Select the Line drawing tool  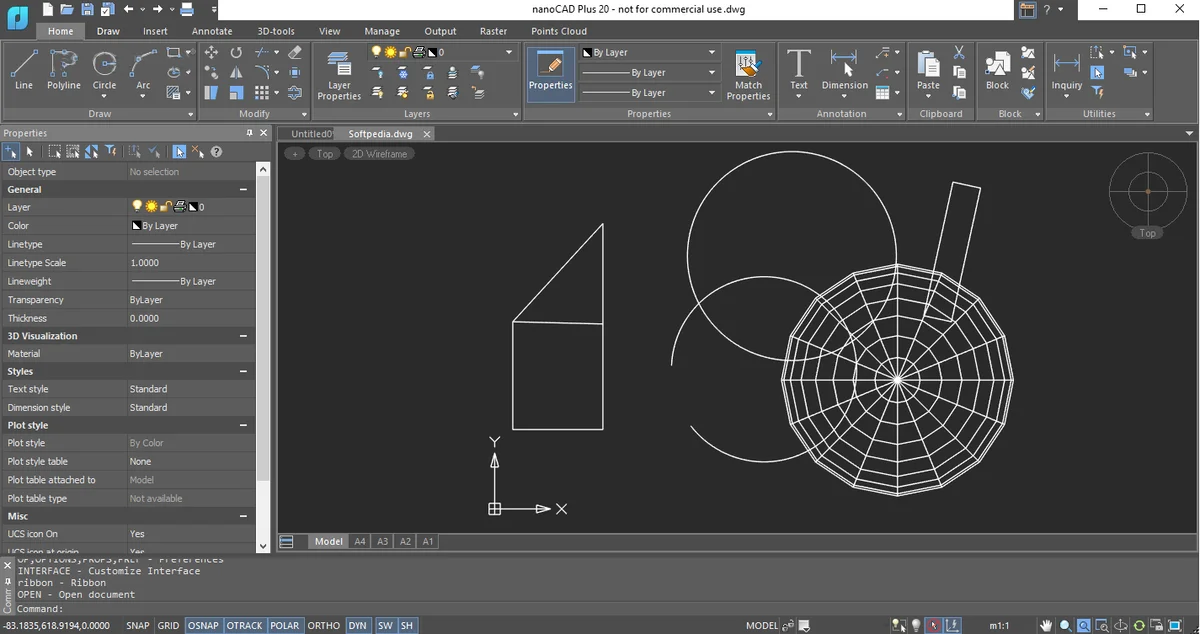[24, 69]
